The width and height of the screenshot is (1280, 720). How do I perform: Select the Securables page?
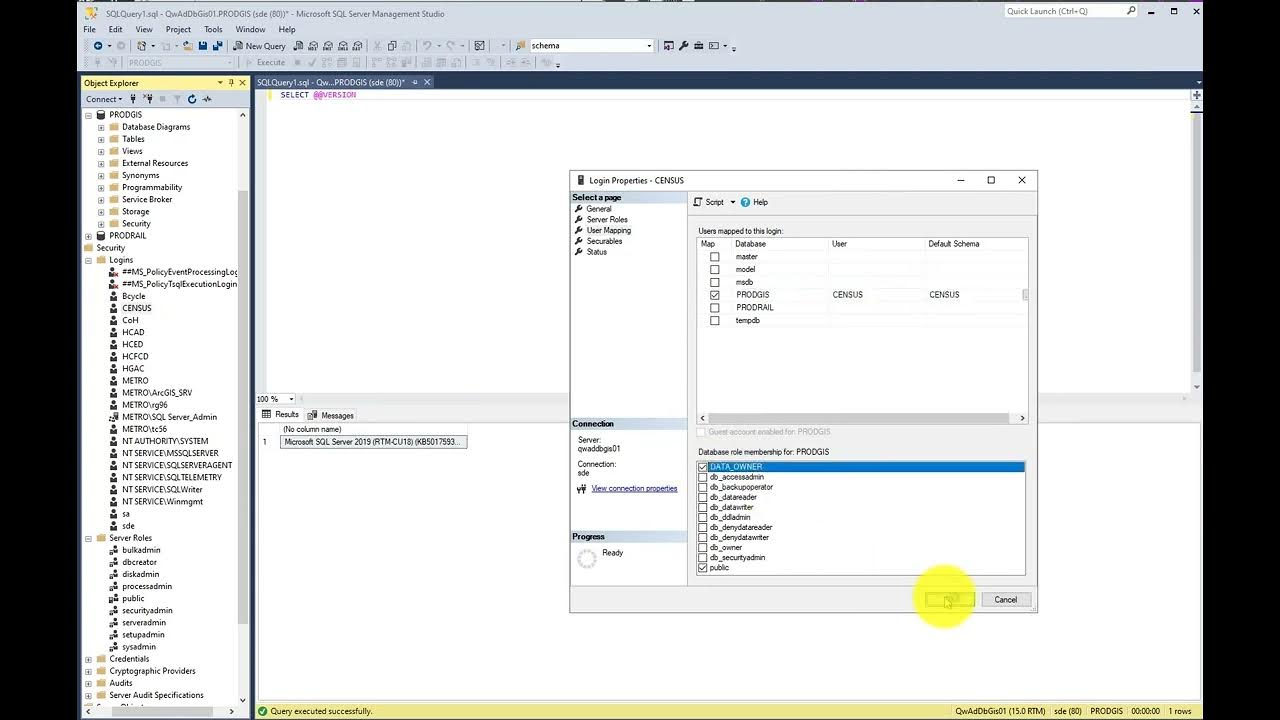click(604, 241)
